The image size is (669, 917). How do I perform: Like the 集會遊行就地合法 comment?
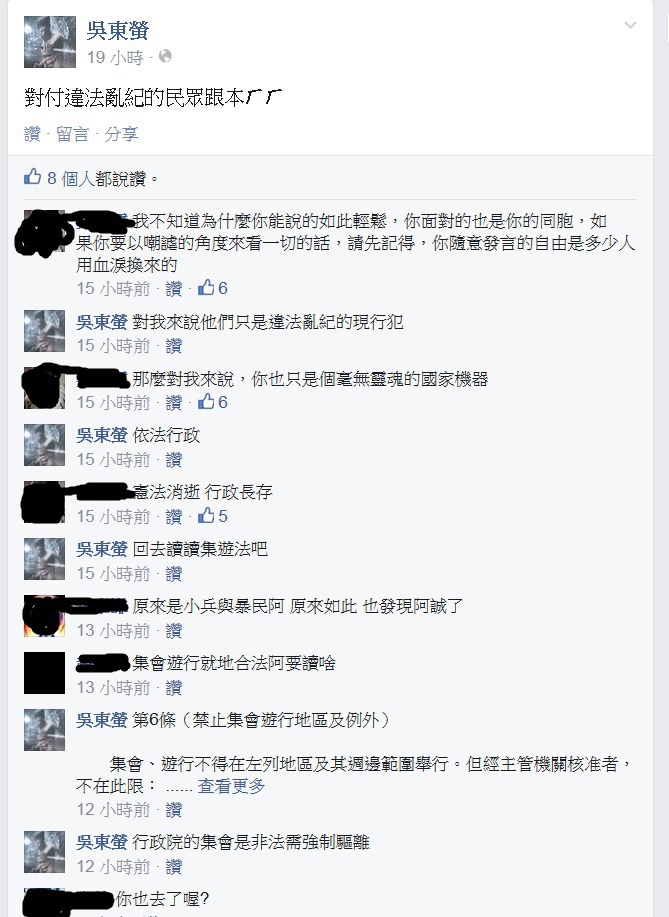pyautogui.click(x=174, y=688)
